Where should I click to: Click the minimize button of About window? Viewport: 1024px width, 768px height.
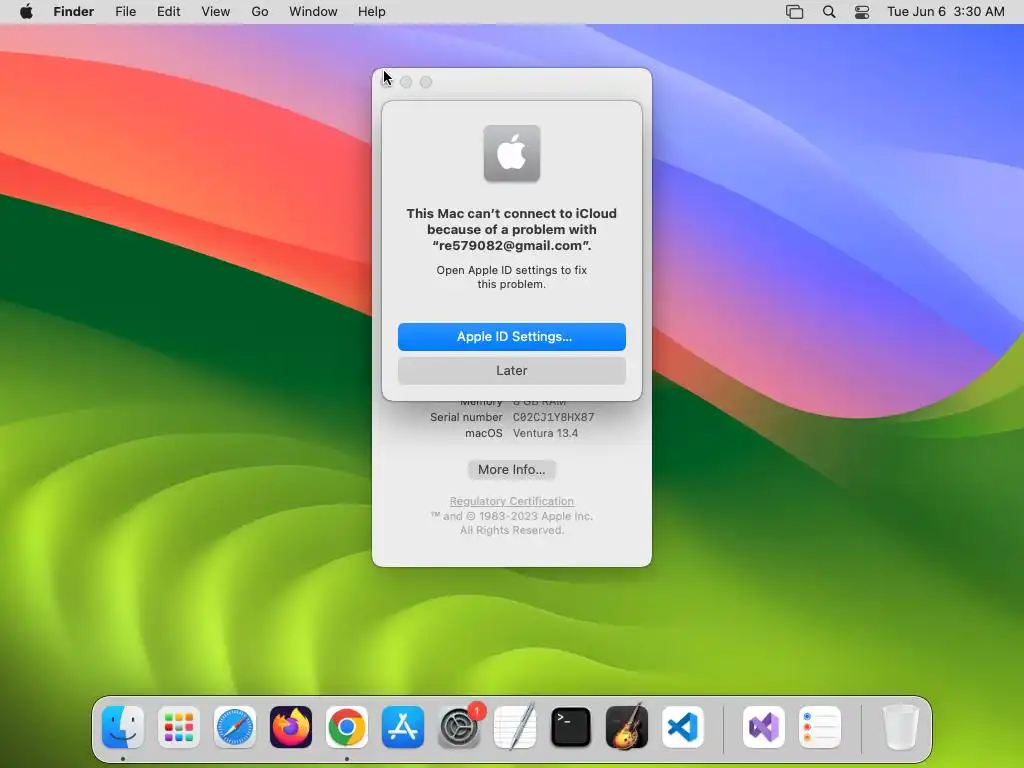coord(406,82)
